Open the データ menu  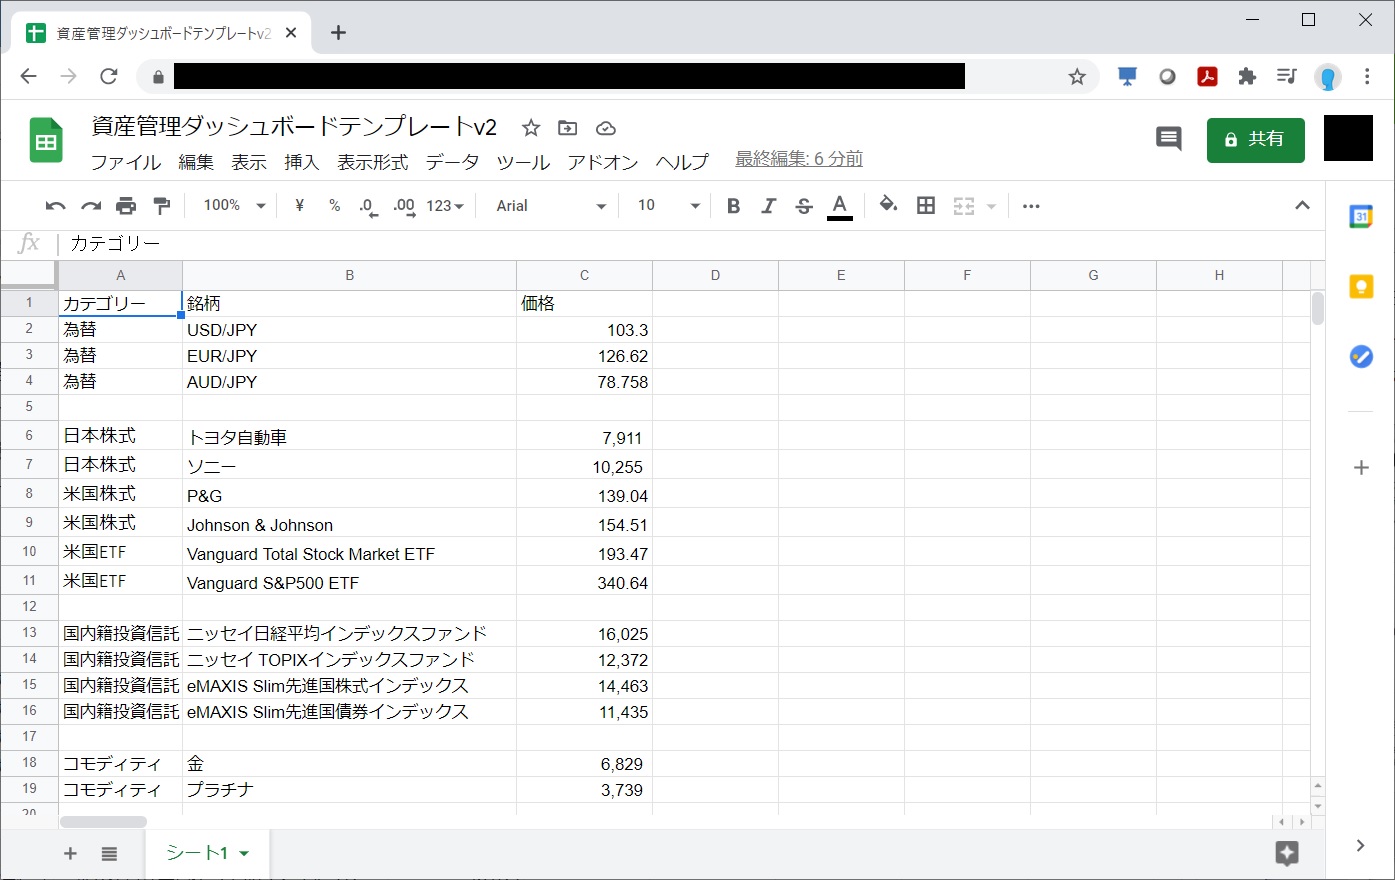[452, 162]
